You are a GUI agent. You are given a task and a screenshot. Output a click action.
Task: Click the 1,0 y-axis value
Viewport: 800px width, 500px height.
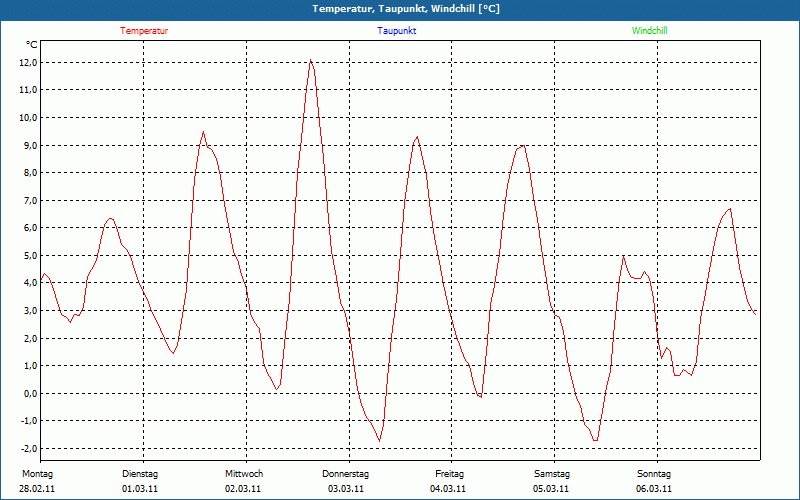coord(30,365)
